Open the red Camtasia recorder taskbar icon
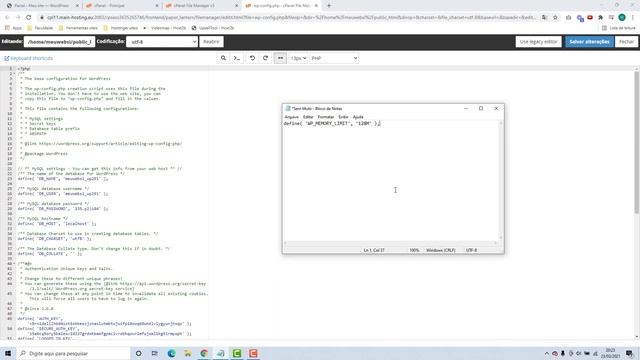The image size is (640, 360). click(x=253, y=353)
